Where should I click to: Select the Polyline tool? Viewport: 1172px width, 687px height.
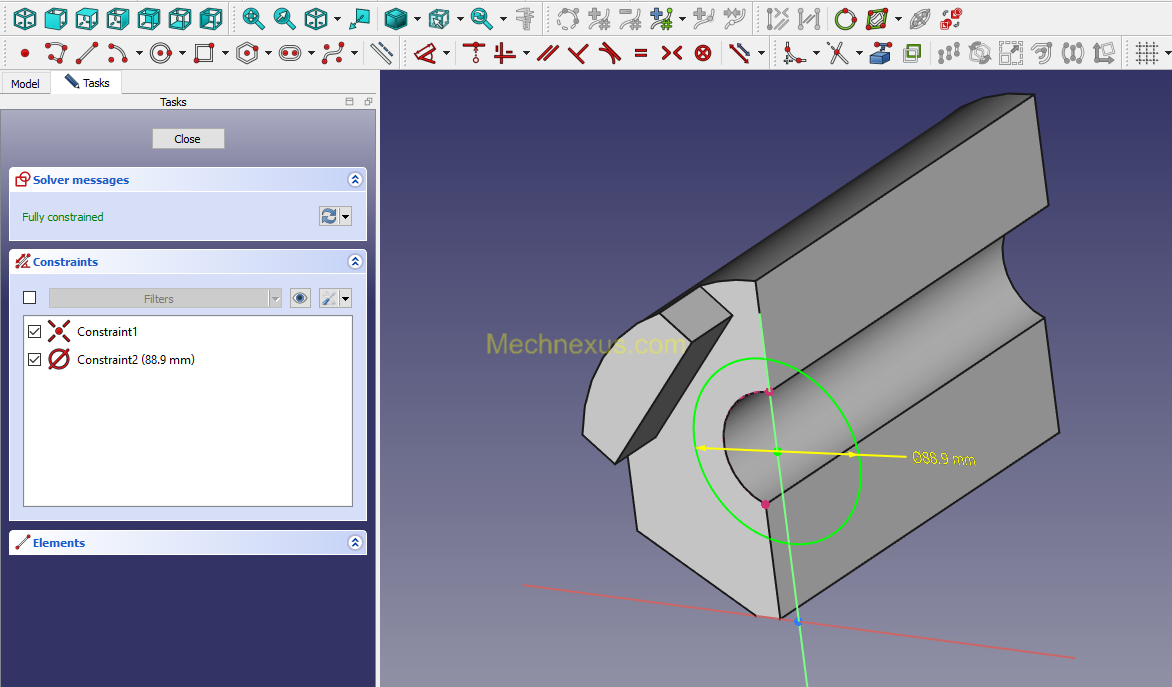pos(55,53)
